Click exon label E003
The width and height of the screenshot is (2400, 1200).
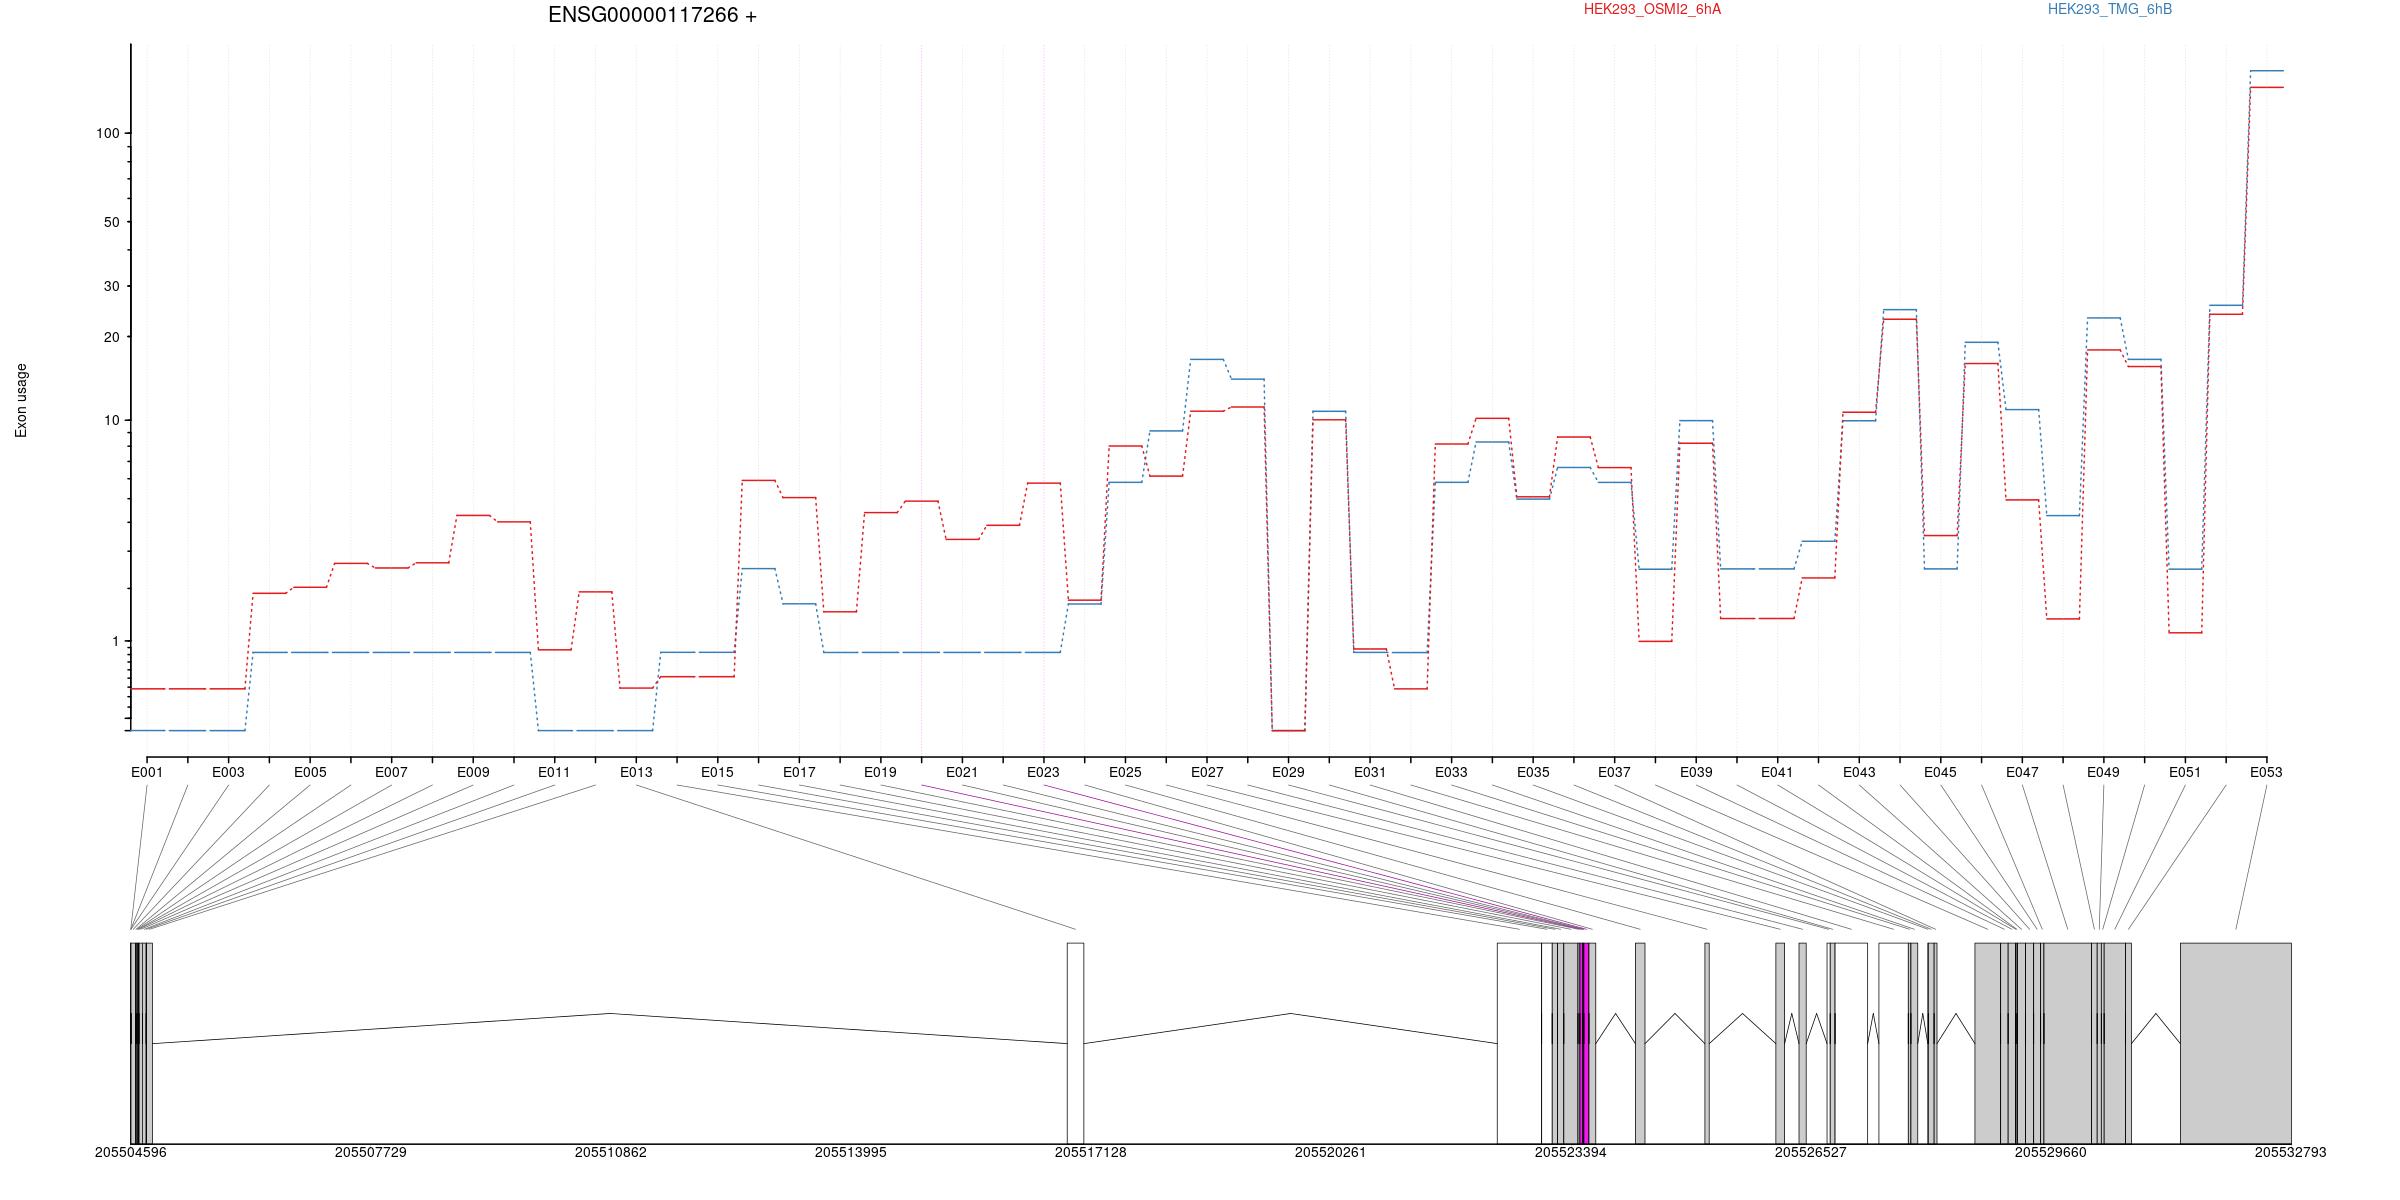pyautogui.click(x=228, y=772)
